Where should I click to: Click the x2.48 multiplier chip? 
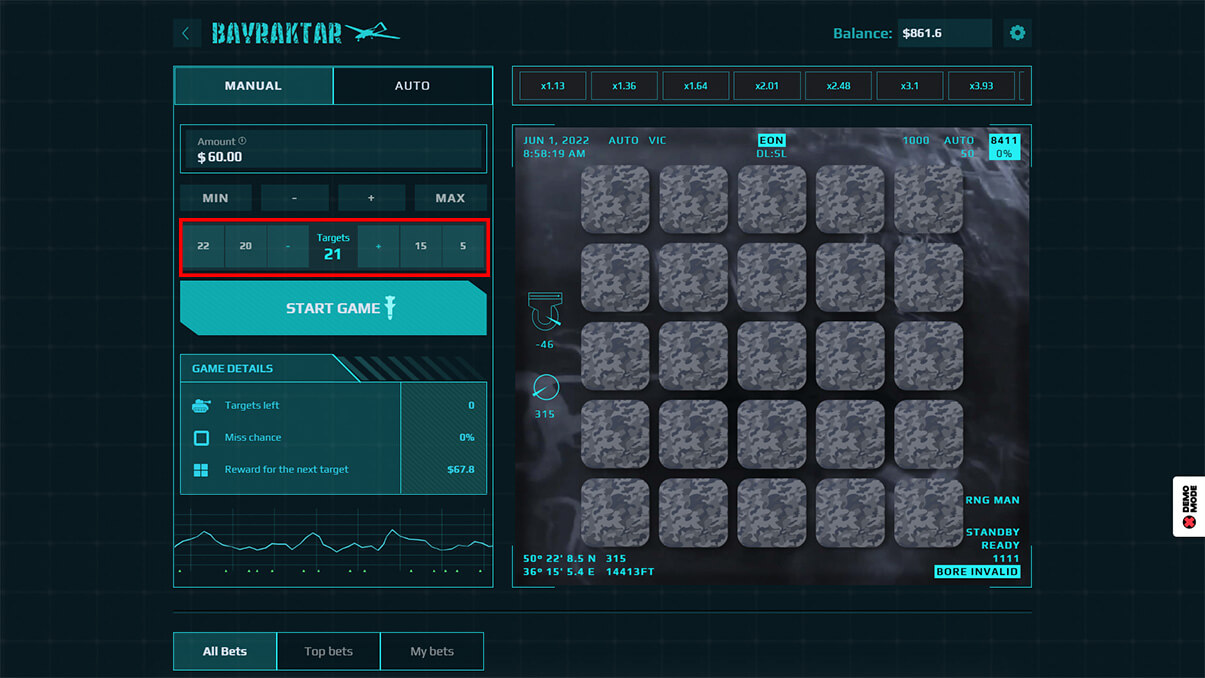[838, 86]
